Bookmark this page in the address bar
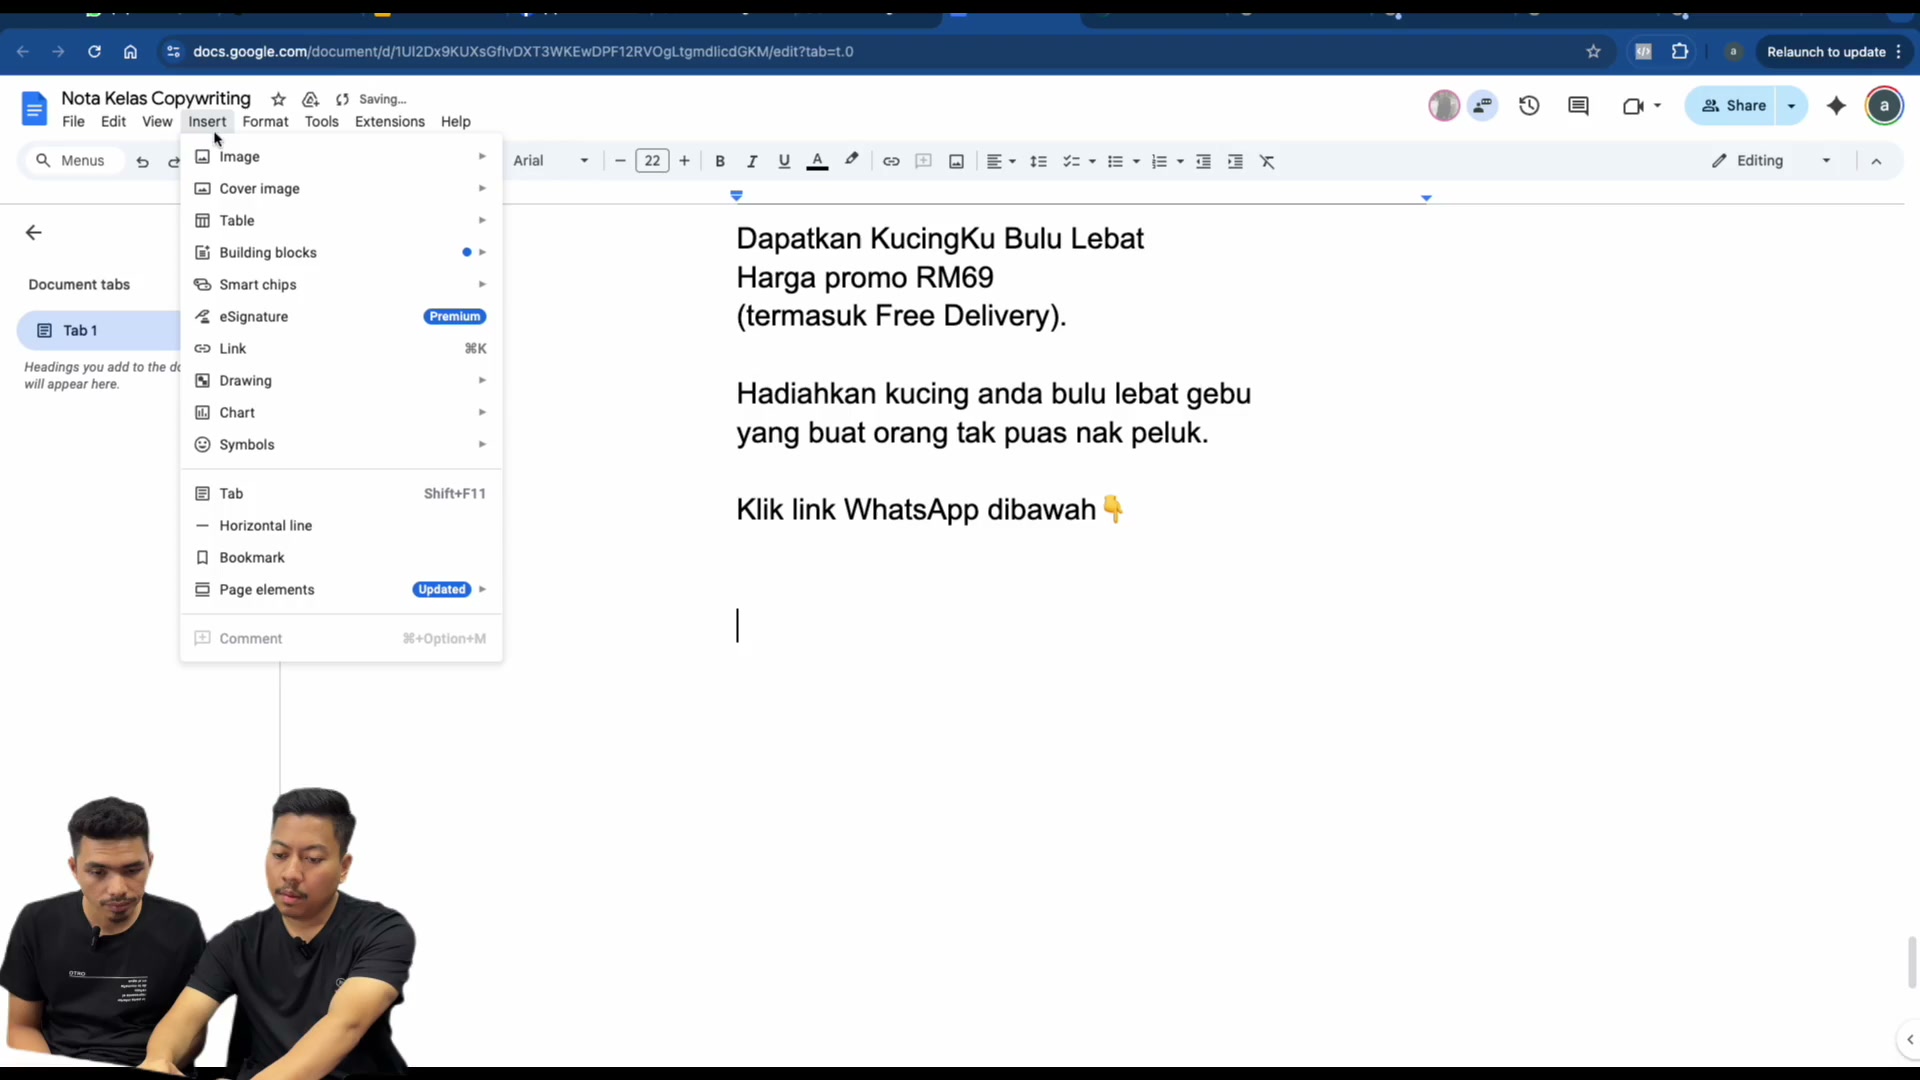 point(1593,51)
